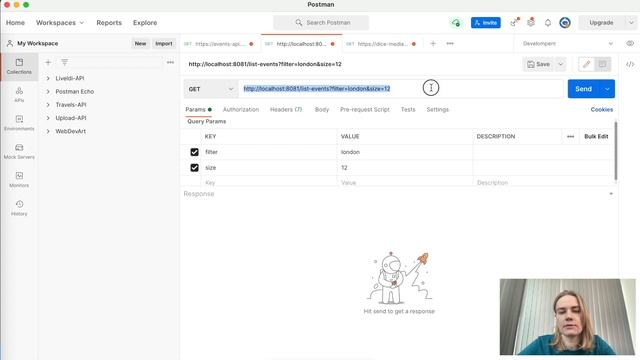640x360 pixels.
Task: Select the localhost:80... request tab
Action: pyautogui.click(x=301, y=44)
